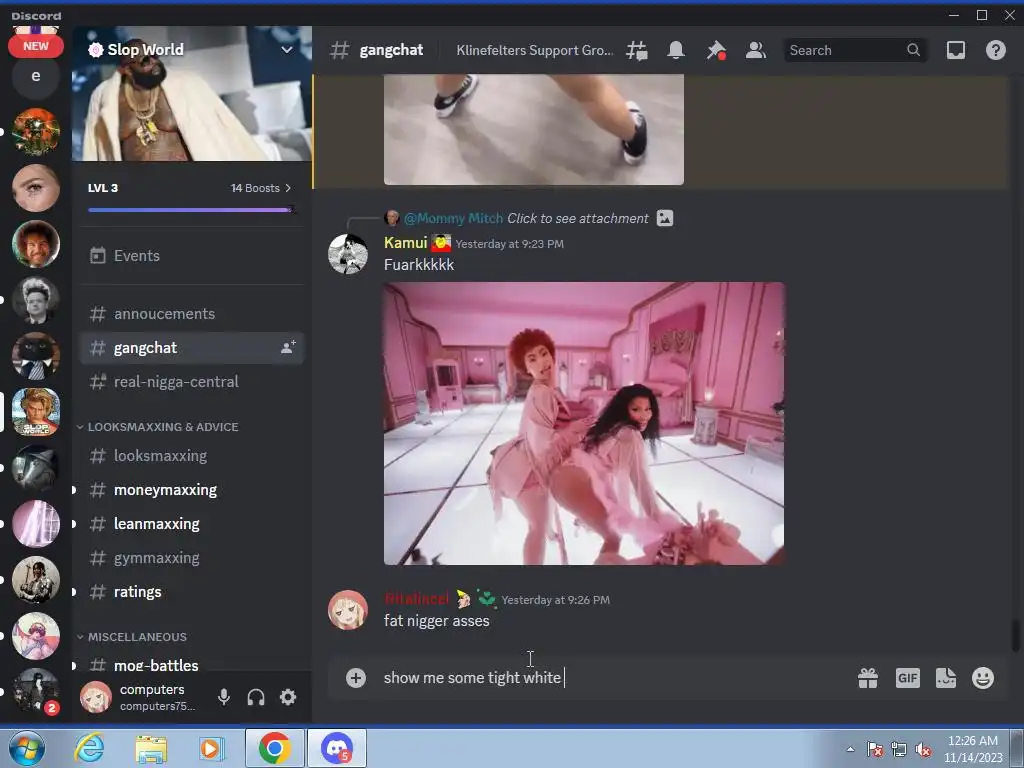Open the ratings channel
The width and height of the screenshot is (1024, 768).
tap(191, 592)
